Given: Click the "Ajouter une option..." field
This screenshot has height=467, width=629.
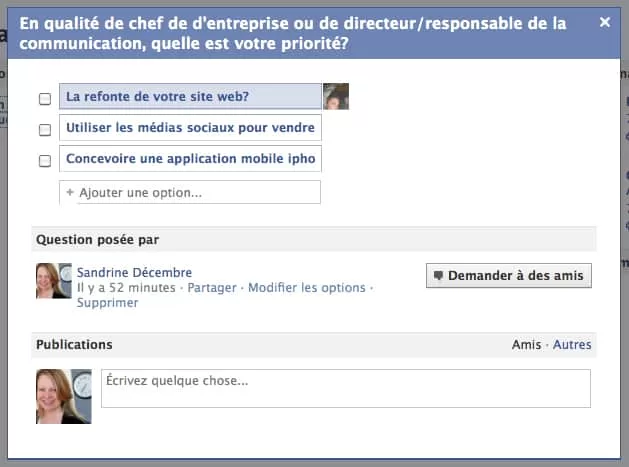Looking at the screenshot, I should pos(197,192).
